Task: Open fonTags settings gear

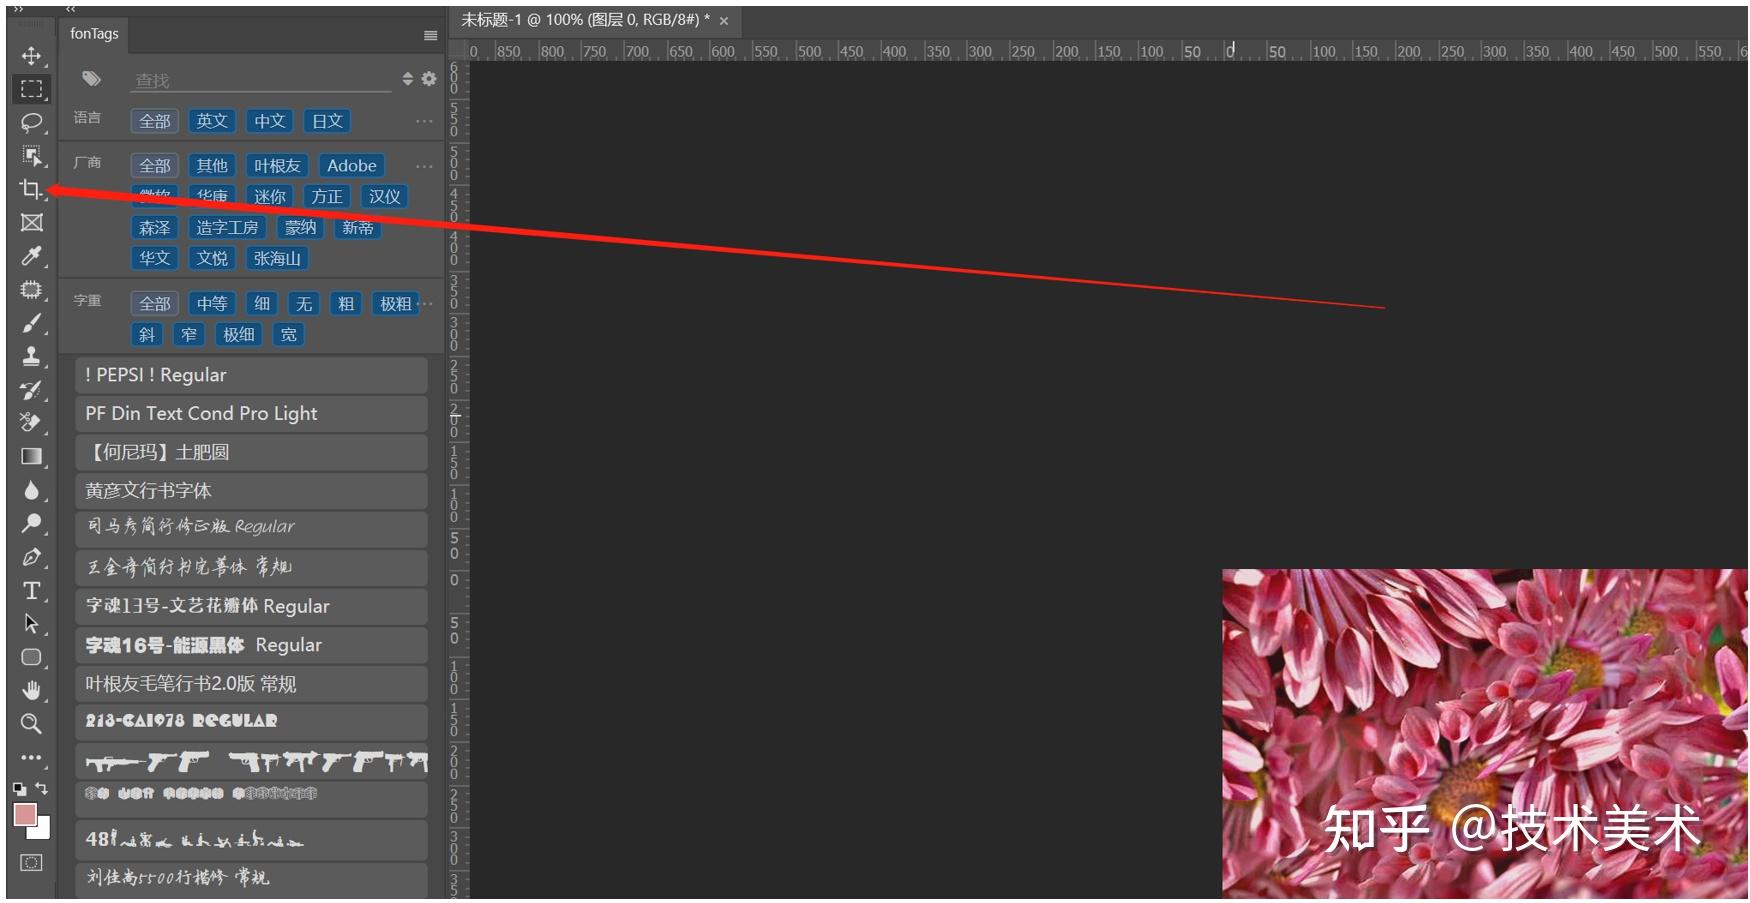Action: point(429,79)
